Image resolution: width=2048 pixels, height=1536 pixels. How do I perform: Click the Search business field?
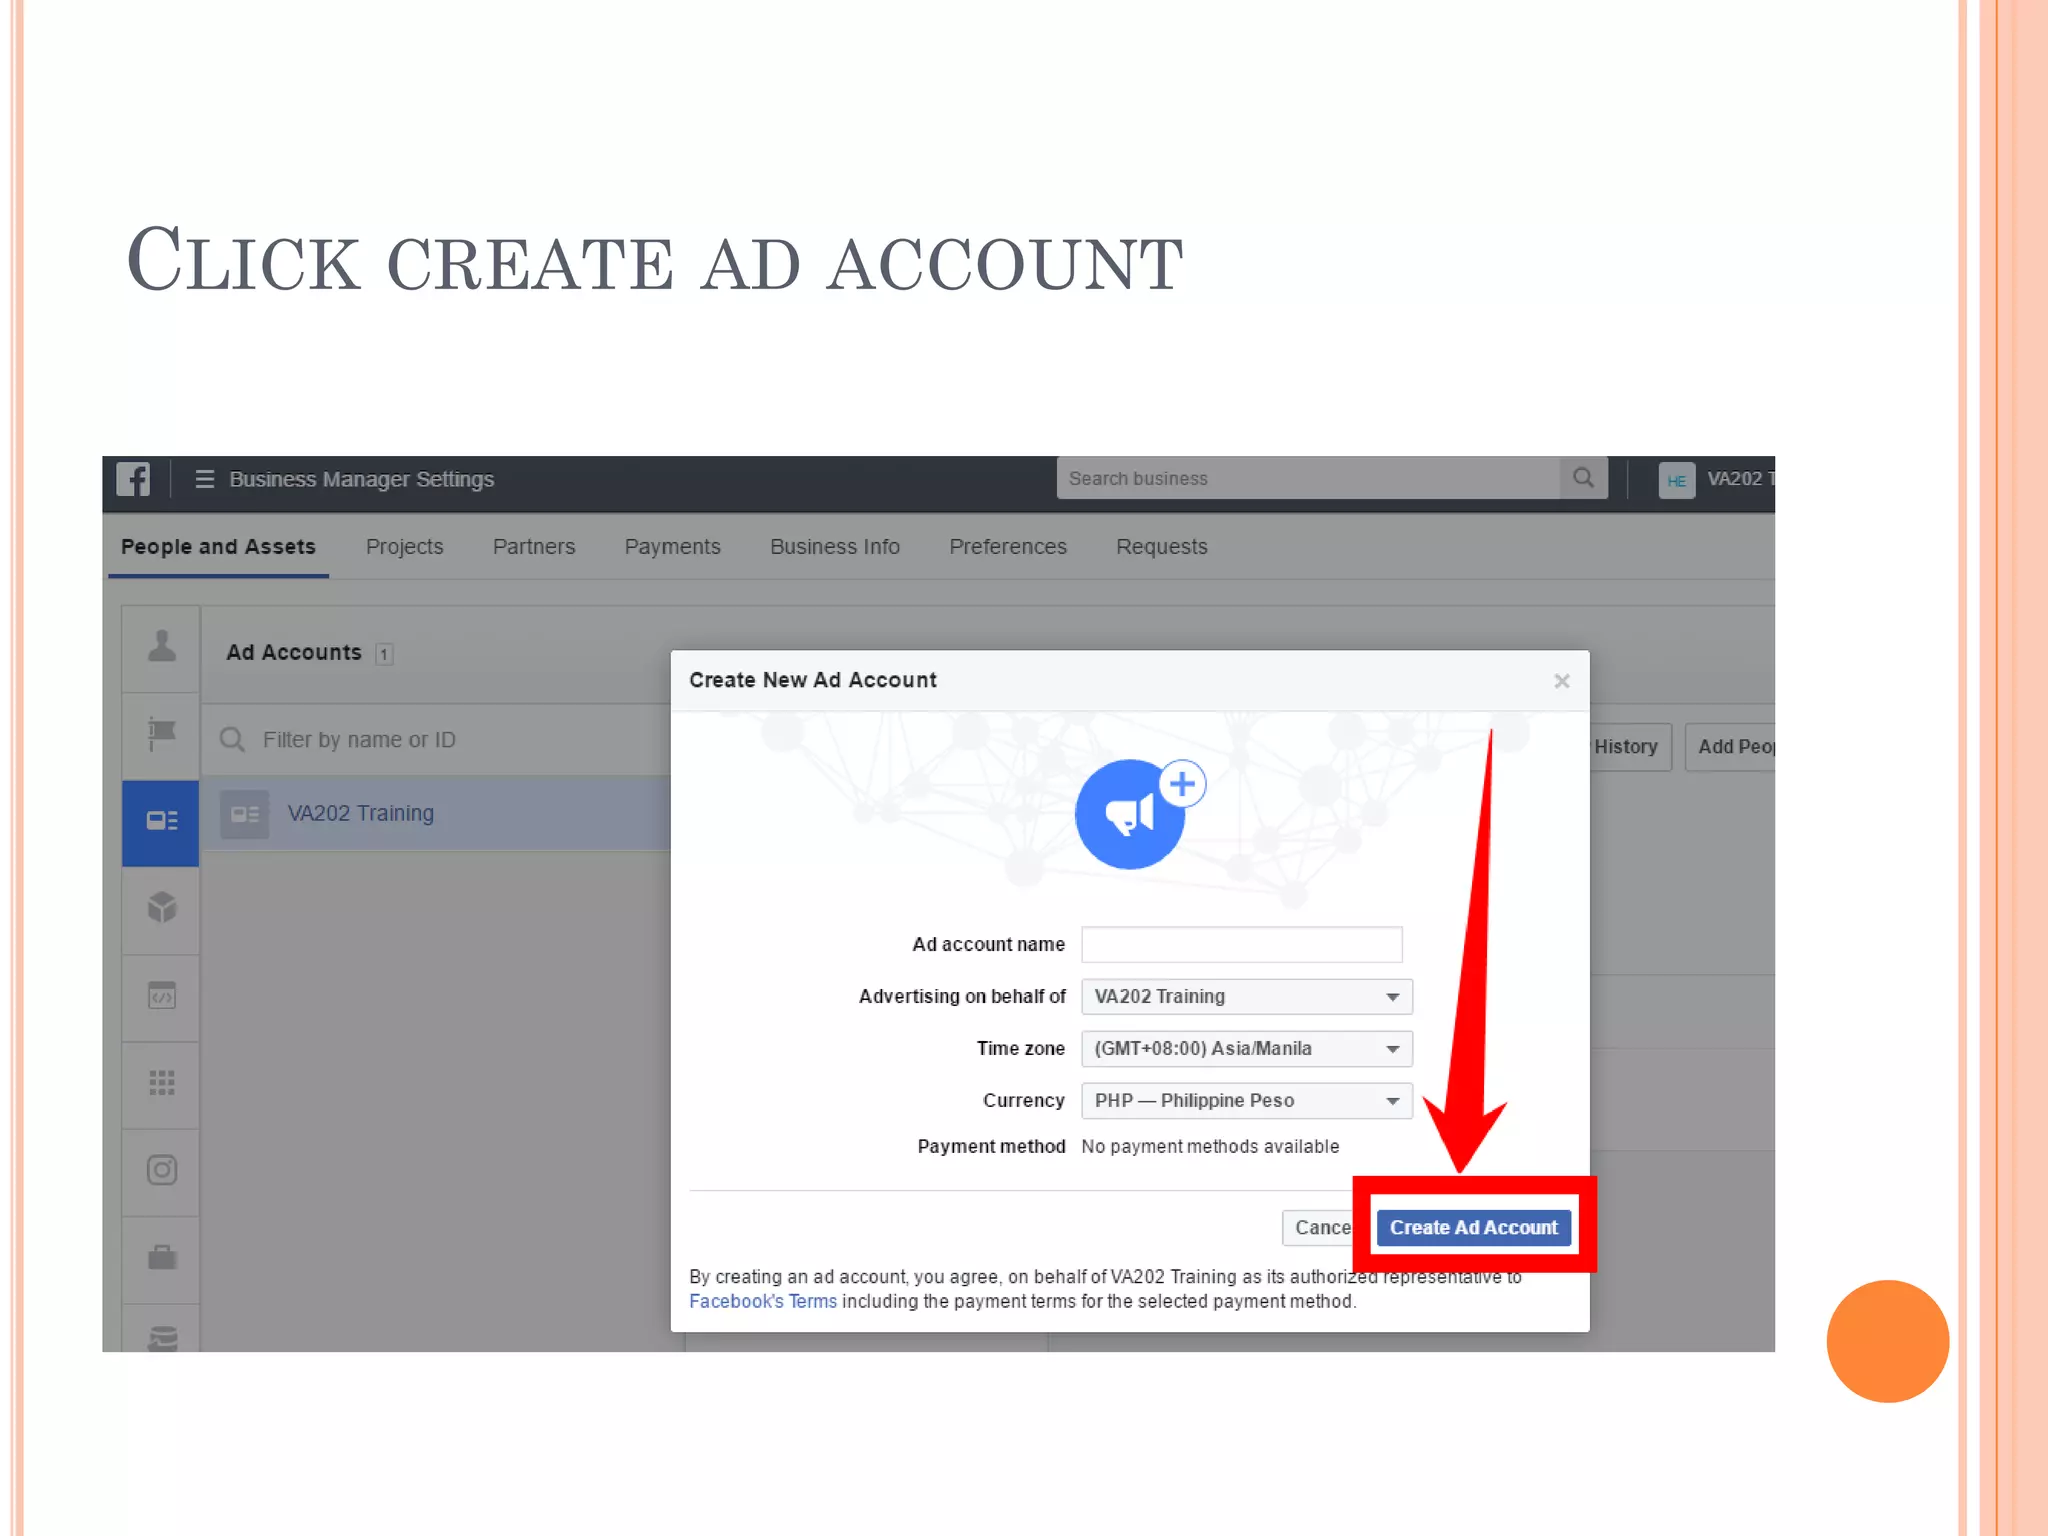pos(1308,478)
